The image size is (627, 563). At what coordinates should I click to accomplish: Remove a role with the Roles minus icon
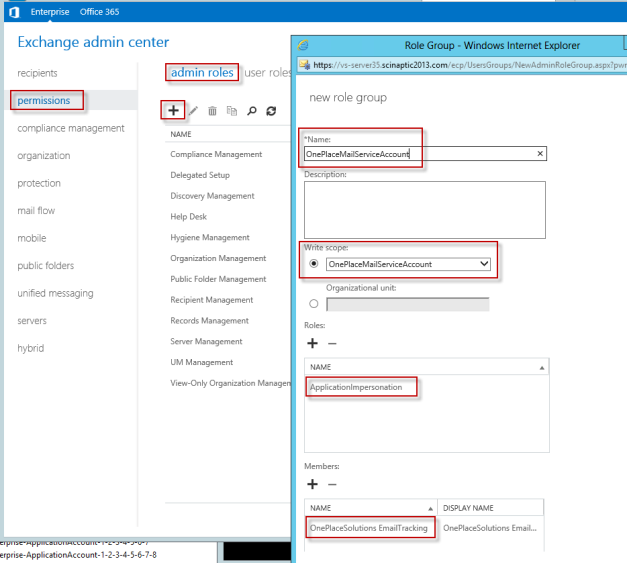coord(332,343)
